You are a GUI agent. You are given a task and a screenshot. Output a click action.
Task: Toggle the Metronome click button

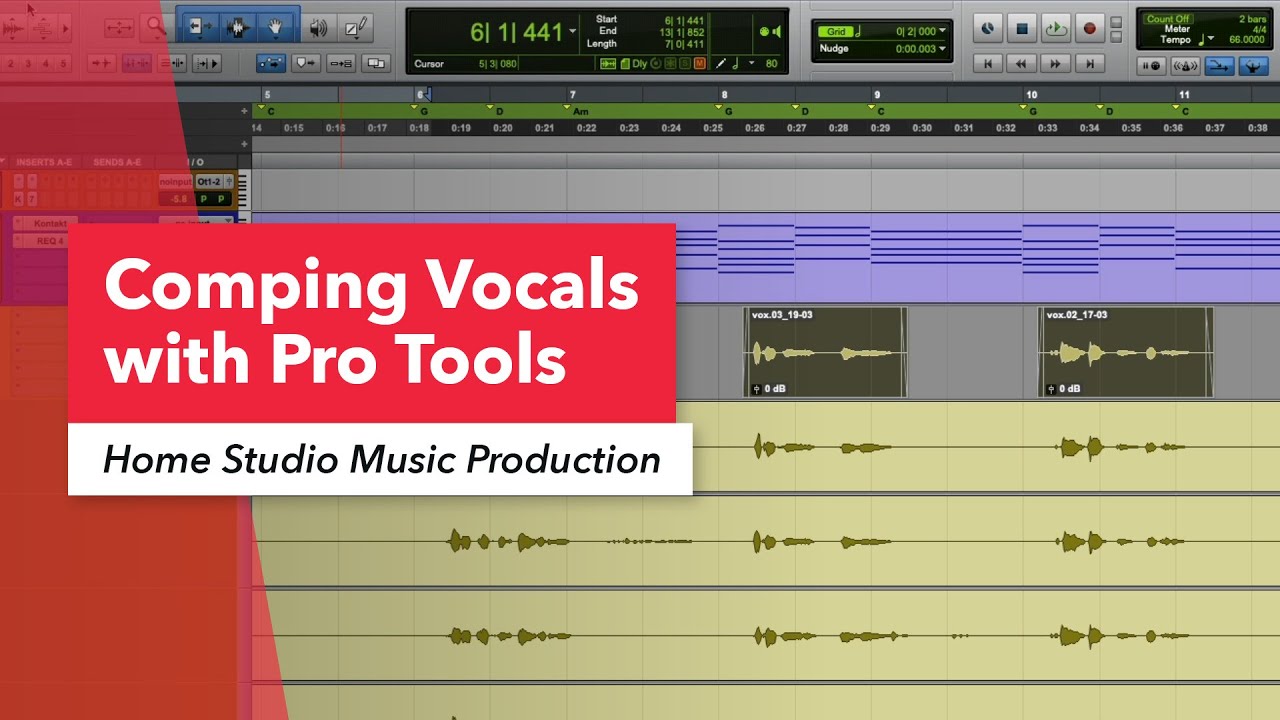(1185, 66)
